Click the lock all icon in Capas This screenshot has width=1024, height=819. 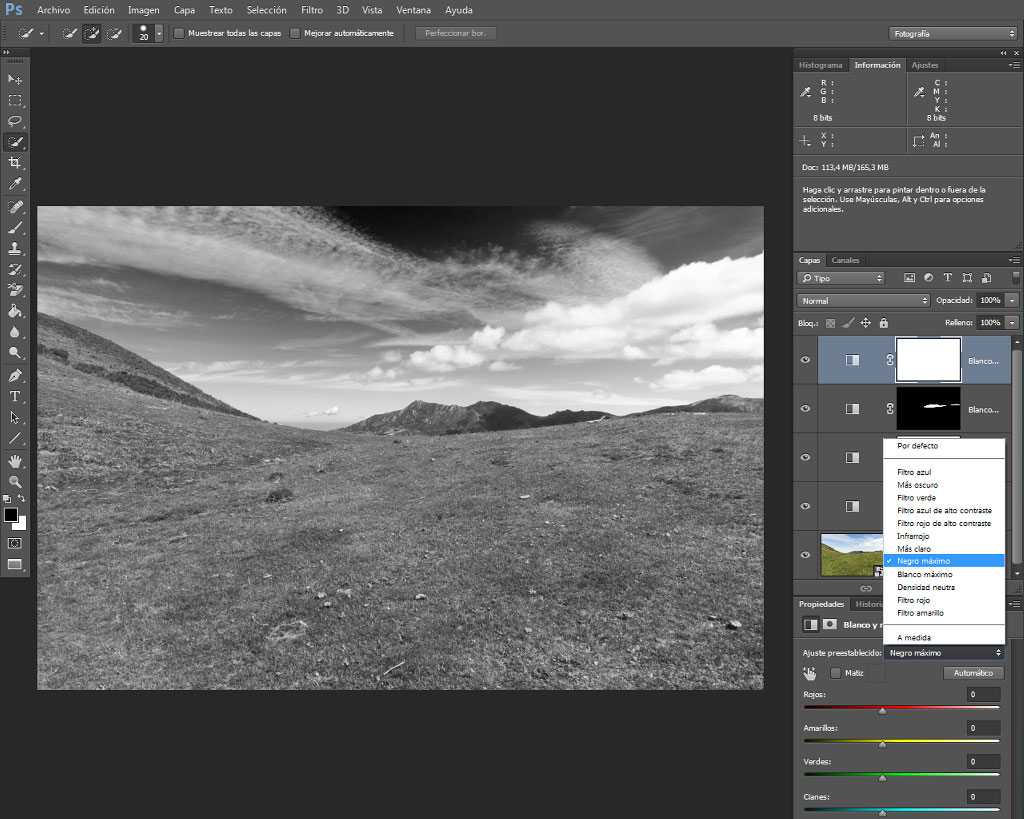pyautogui.click(x=884, y=323)
